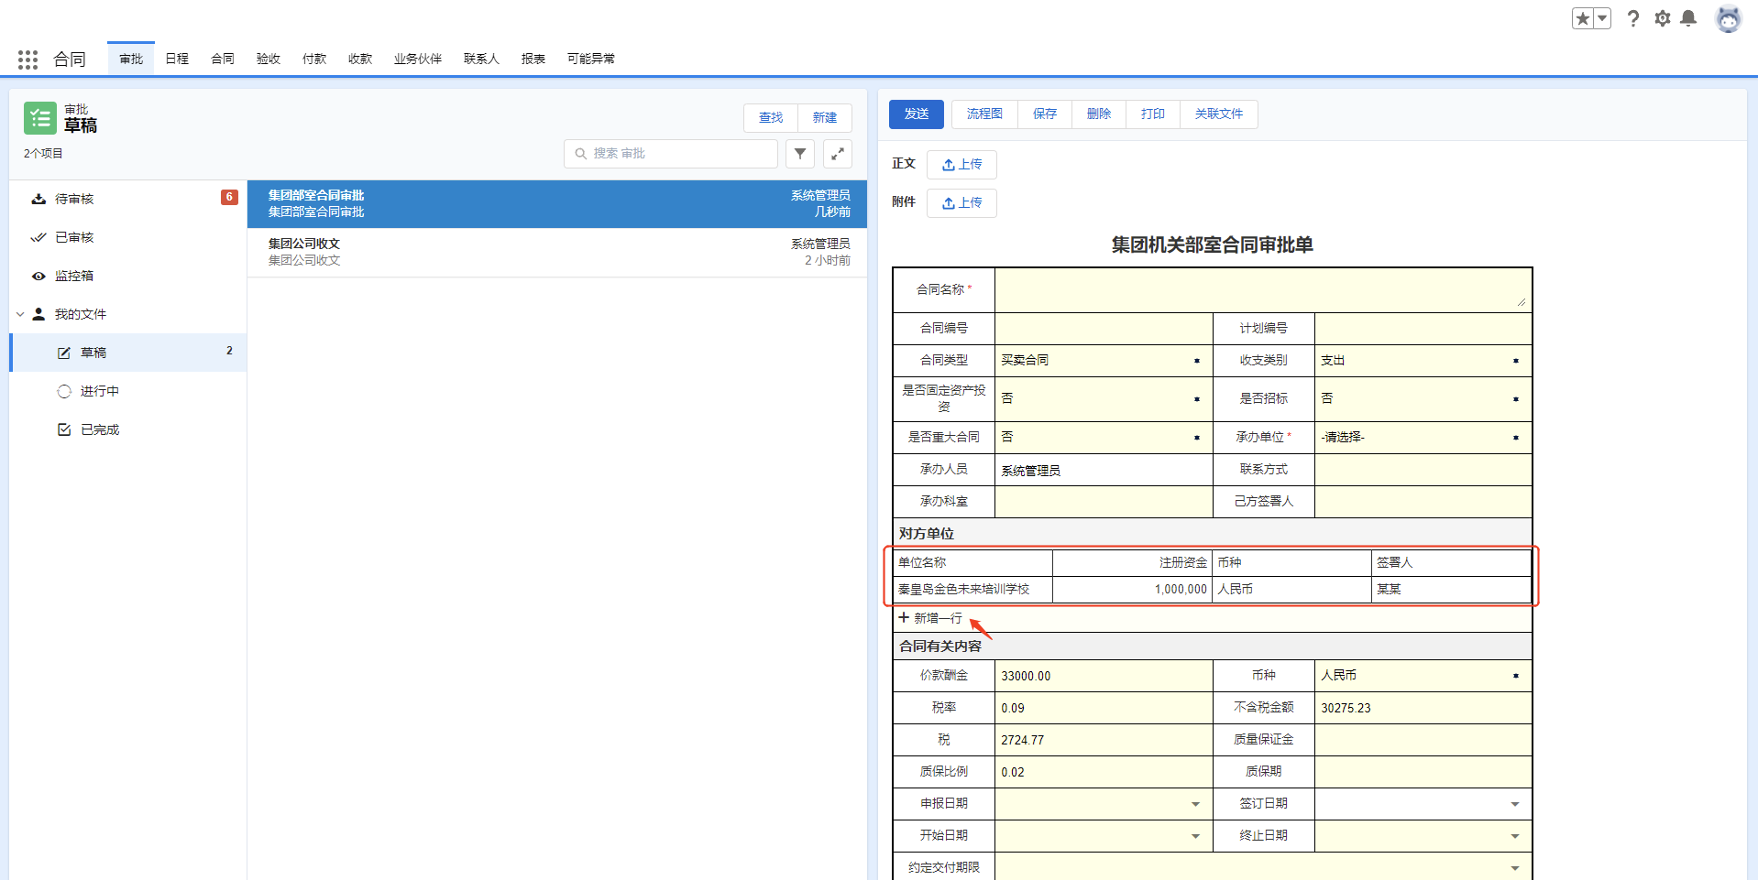
Task: Click the 待审核 inbox icon
Action: [38, 199]
